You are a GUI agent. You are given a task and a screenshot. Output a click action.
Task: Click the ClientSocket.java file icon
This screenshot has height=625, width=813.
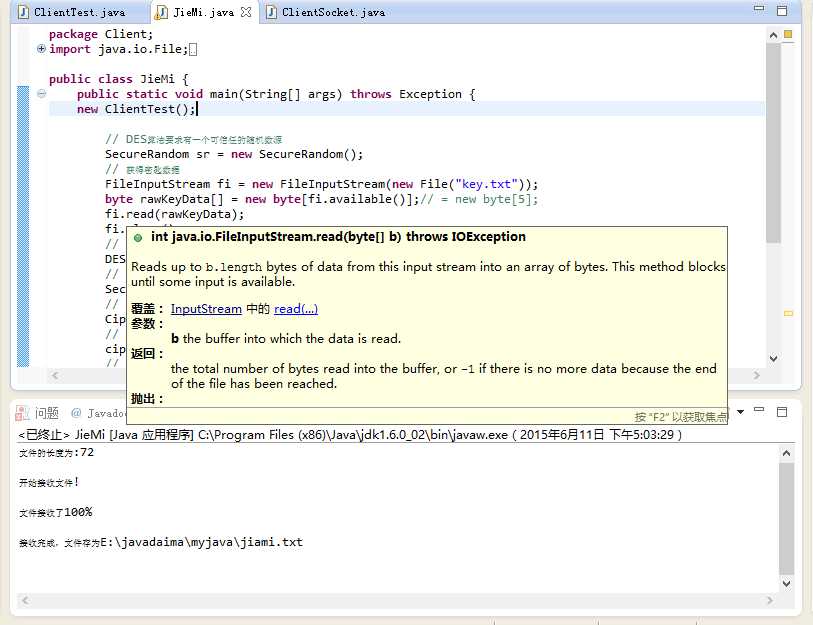(271, 12)
